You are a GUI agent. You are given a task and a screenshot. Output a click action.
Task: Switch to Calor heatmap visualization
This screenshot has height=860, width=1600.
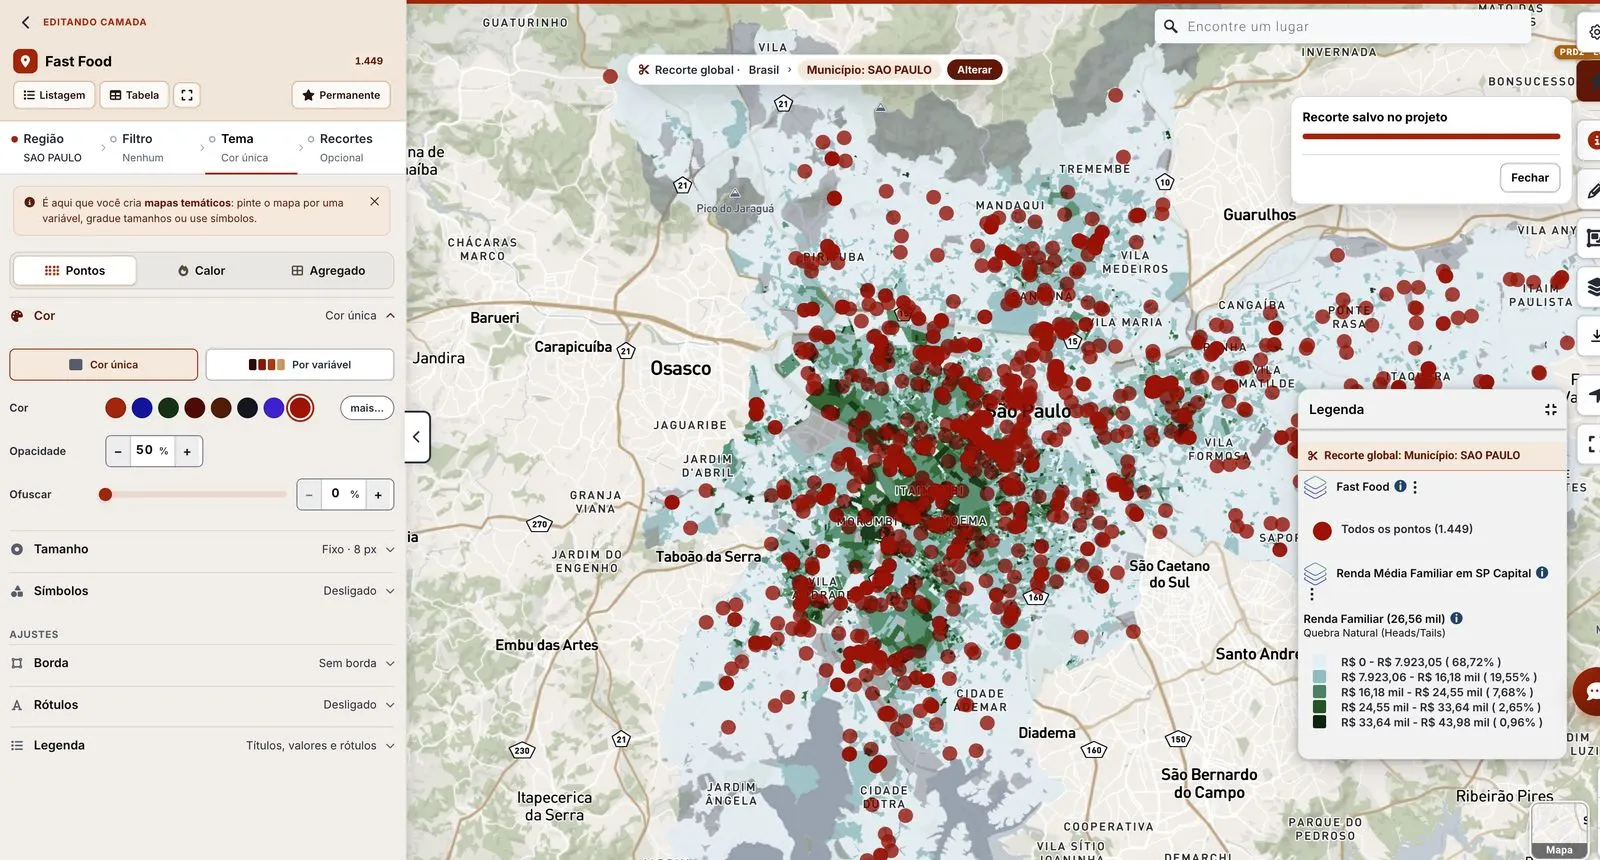click(201, 271)
